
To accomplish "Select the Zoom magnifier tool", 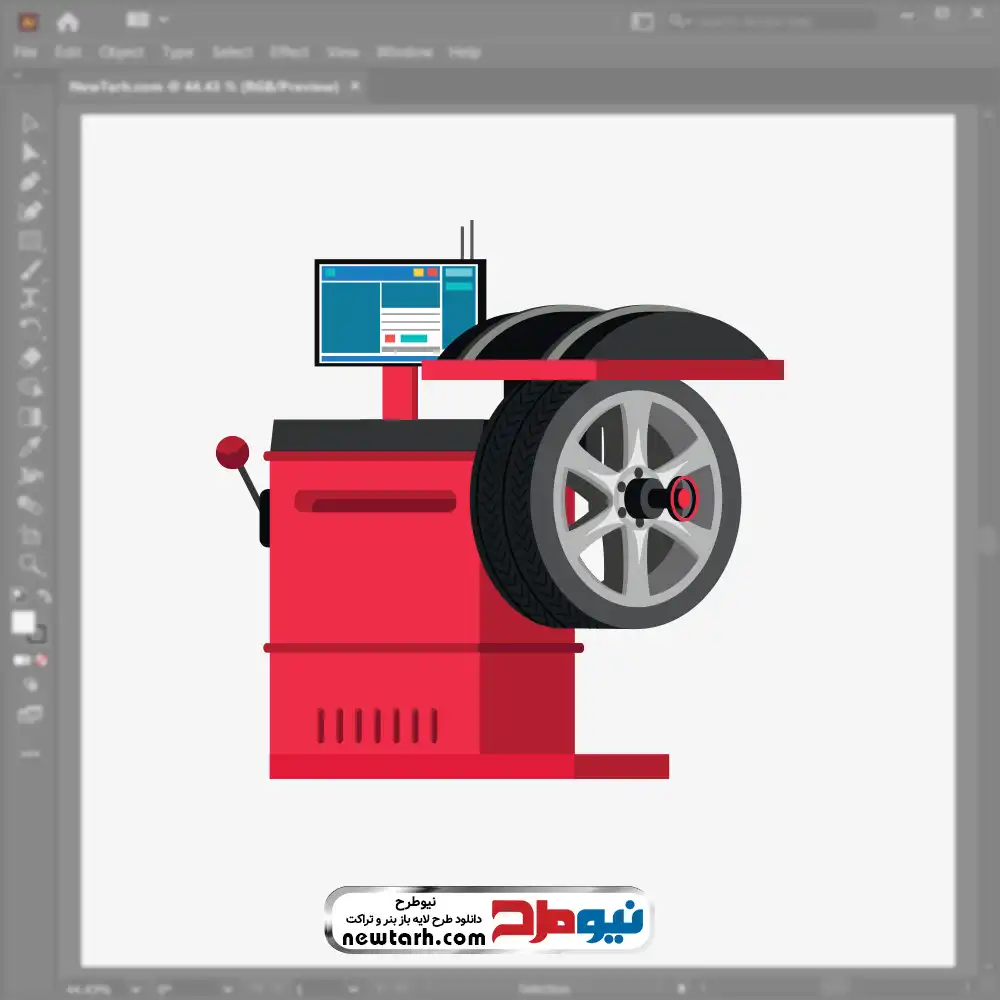I will 30,564.
